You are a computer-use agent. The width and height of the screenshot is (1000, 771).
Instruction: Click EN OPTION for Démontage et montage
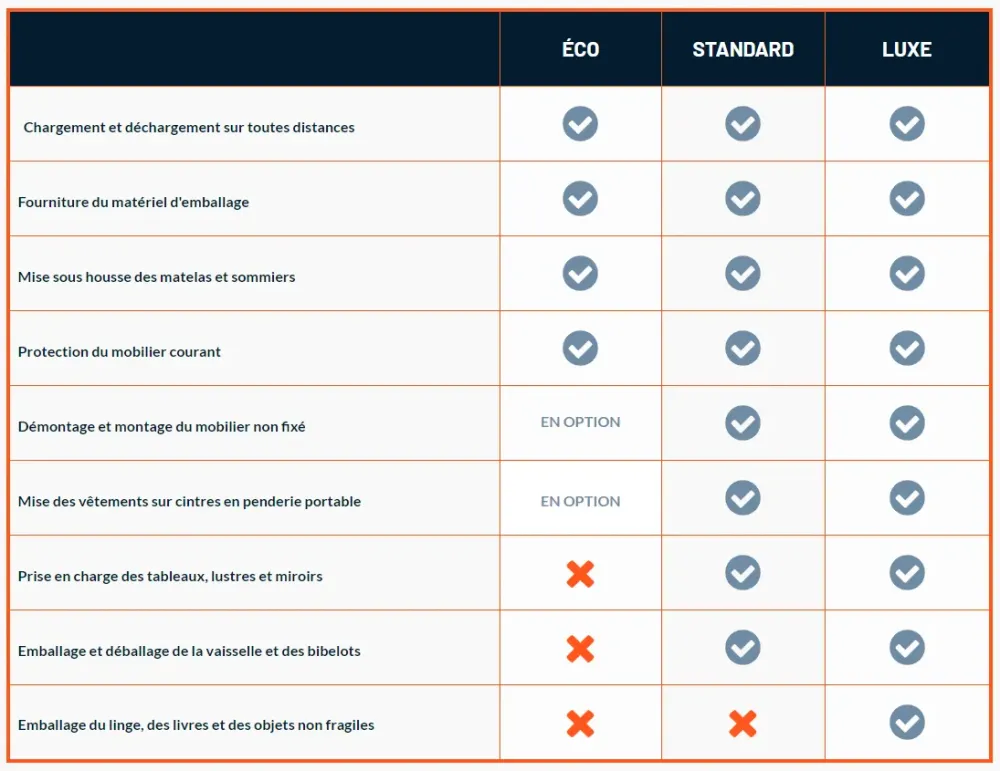[x=580, y=422]
